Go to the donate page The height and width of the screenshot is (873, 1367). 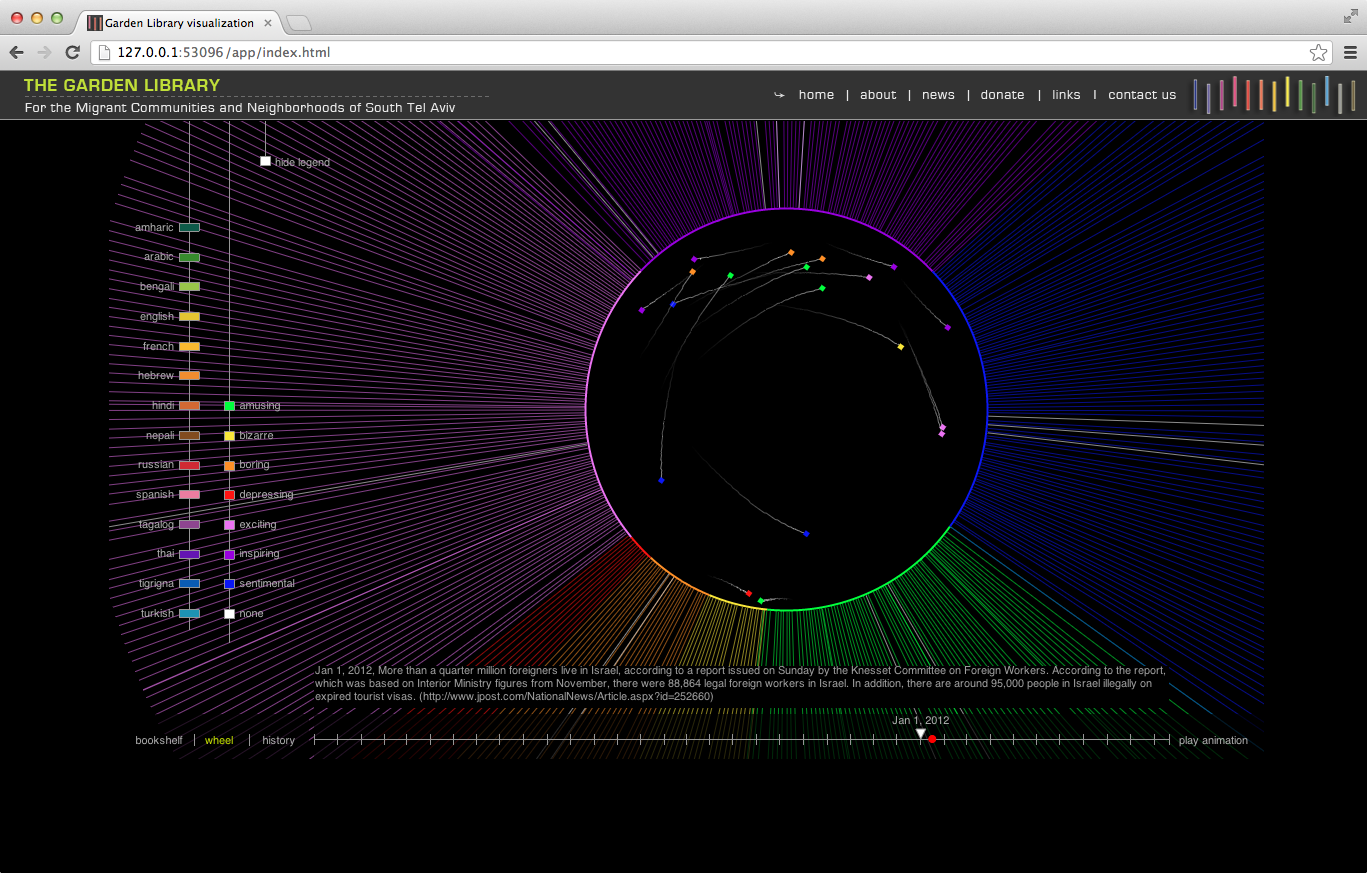1002,95
